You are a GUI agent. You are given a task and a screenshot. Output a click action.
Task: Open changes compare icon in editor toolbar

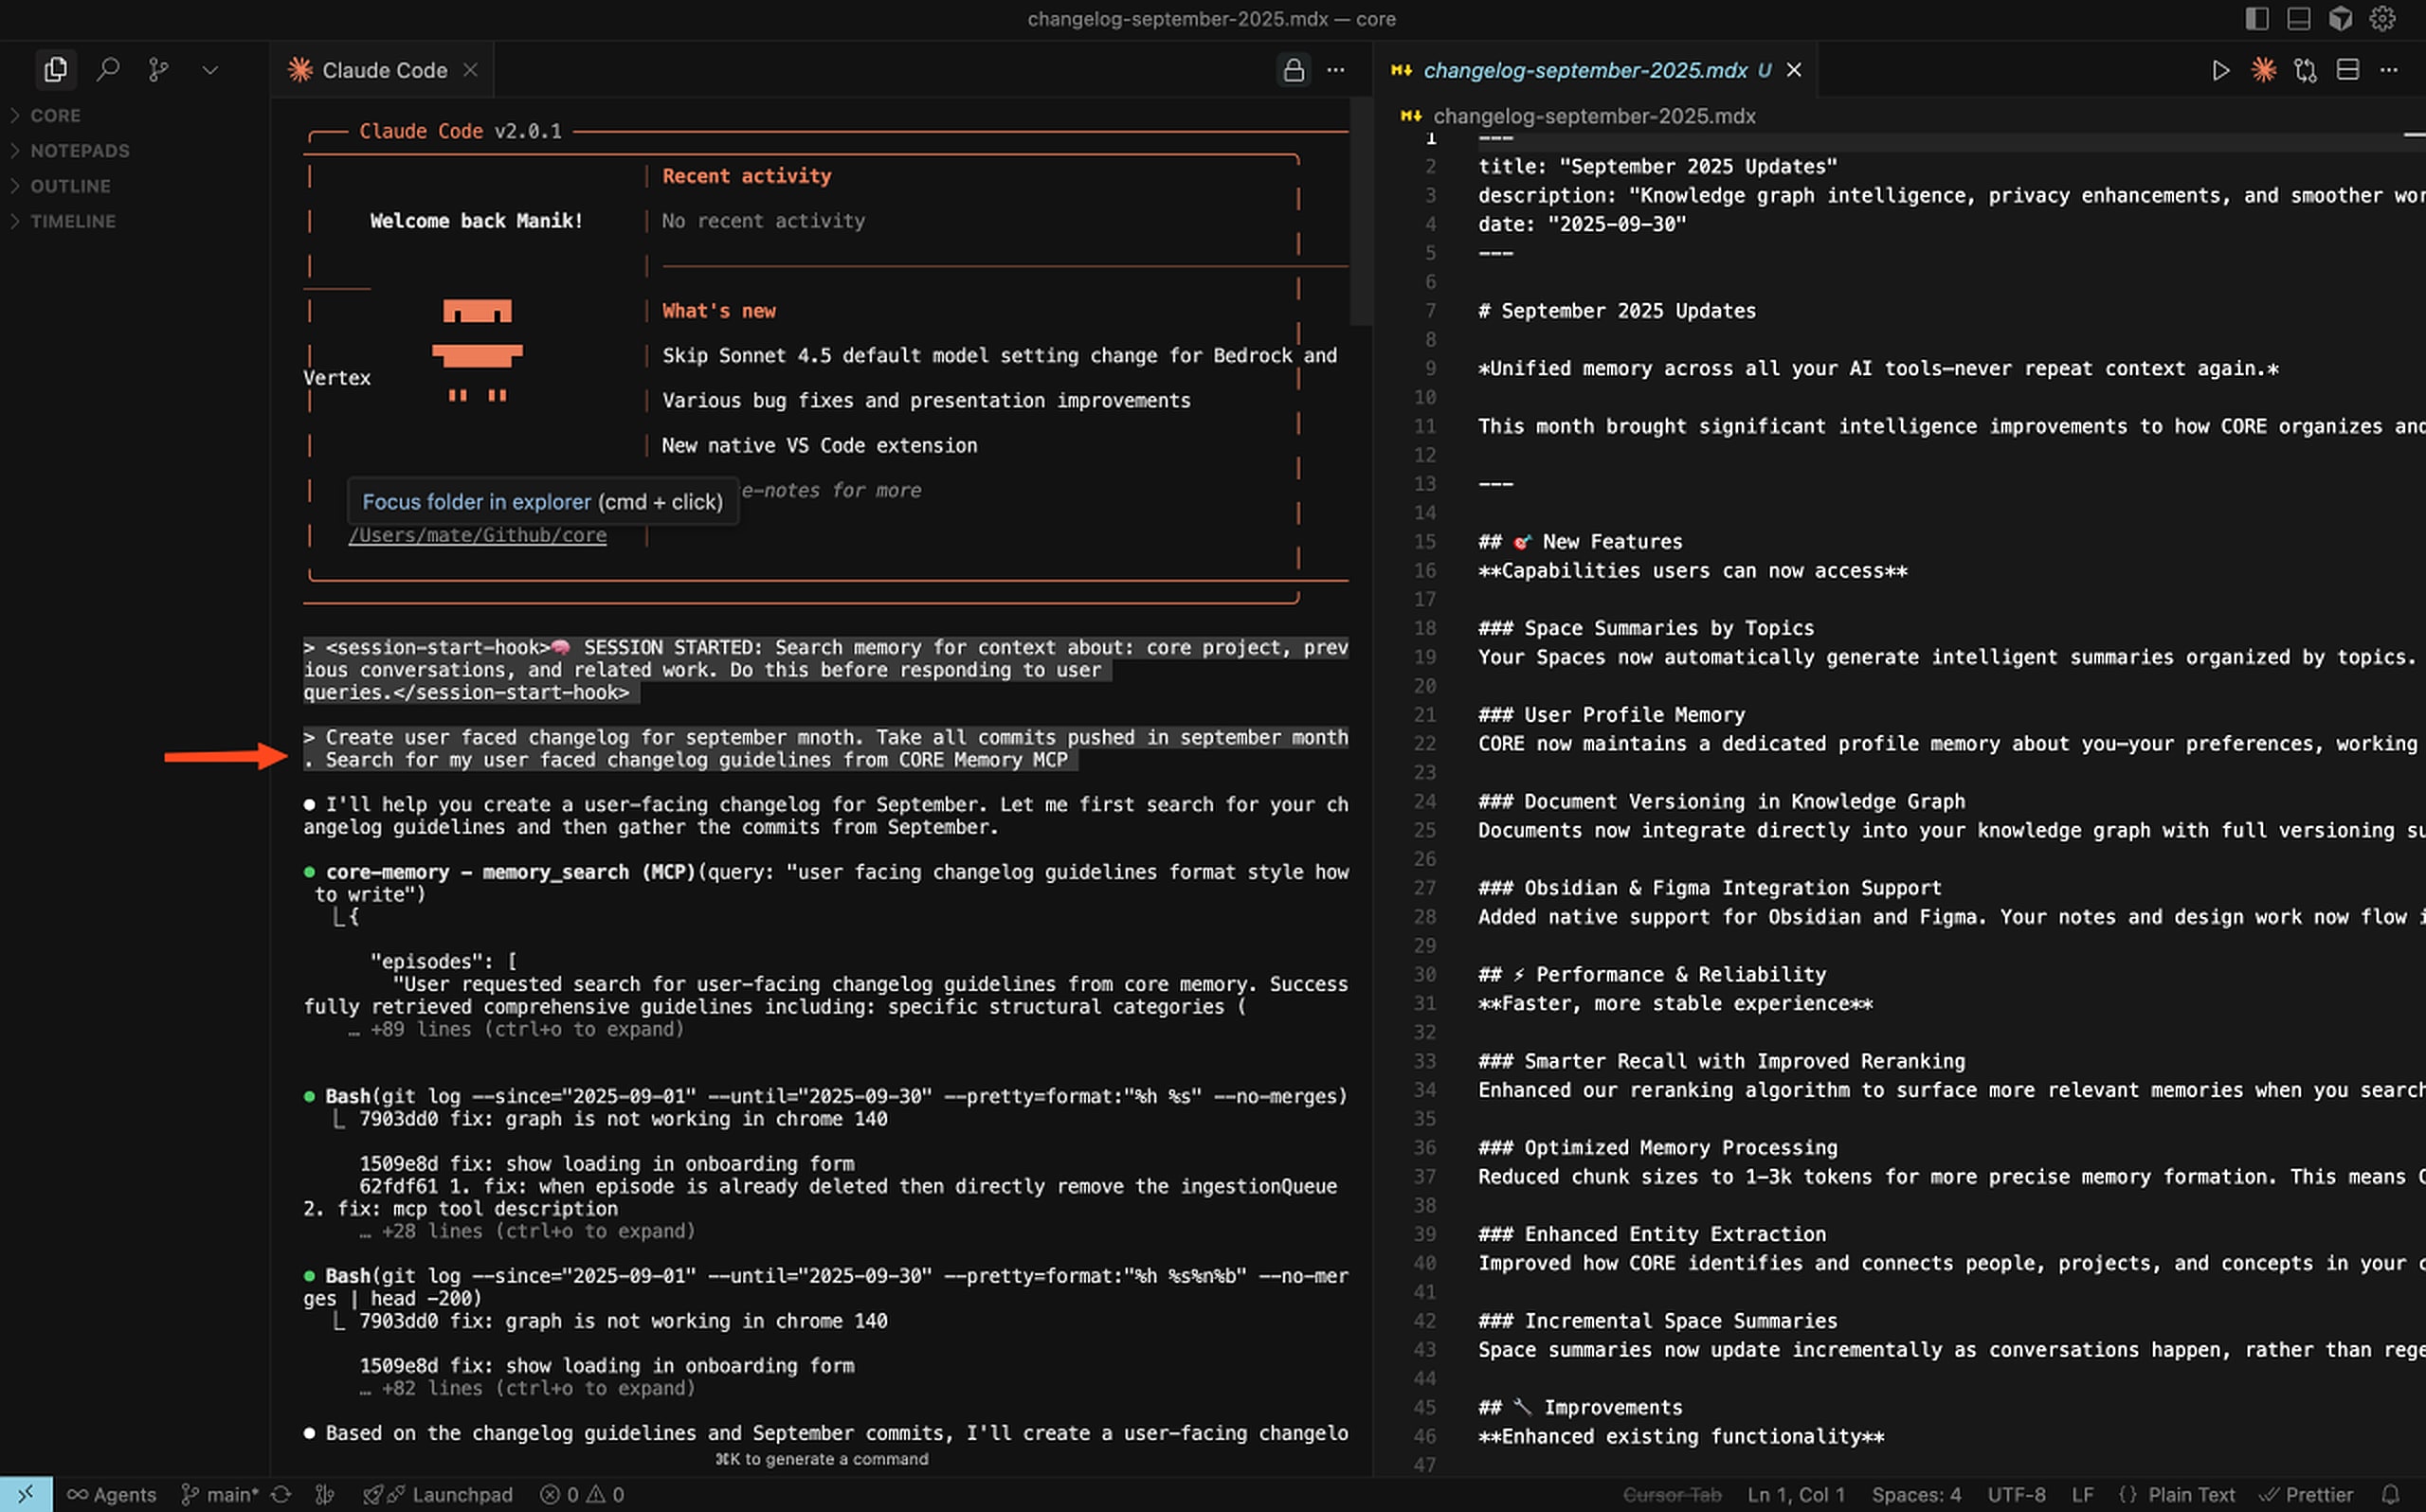[2305, 70]
